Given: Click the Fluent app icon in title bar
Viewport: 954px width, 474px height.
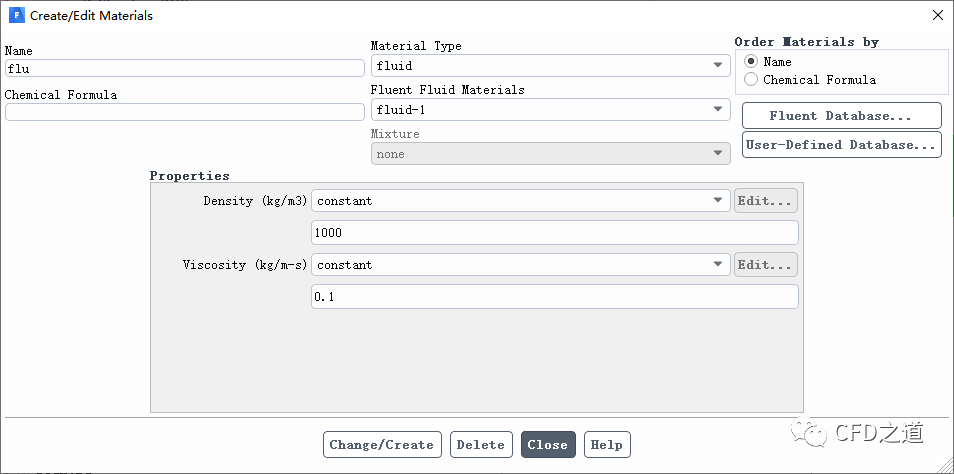Looking at the screenshot, I should click(x=16, y=16).
